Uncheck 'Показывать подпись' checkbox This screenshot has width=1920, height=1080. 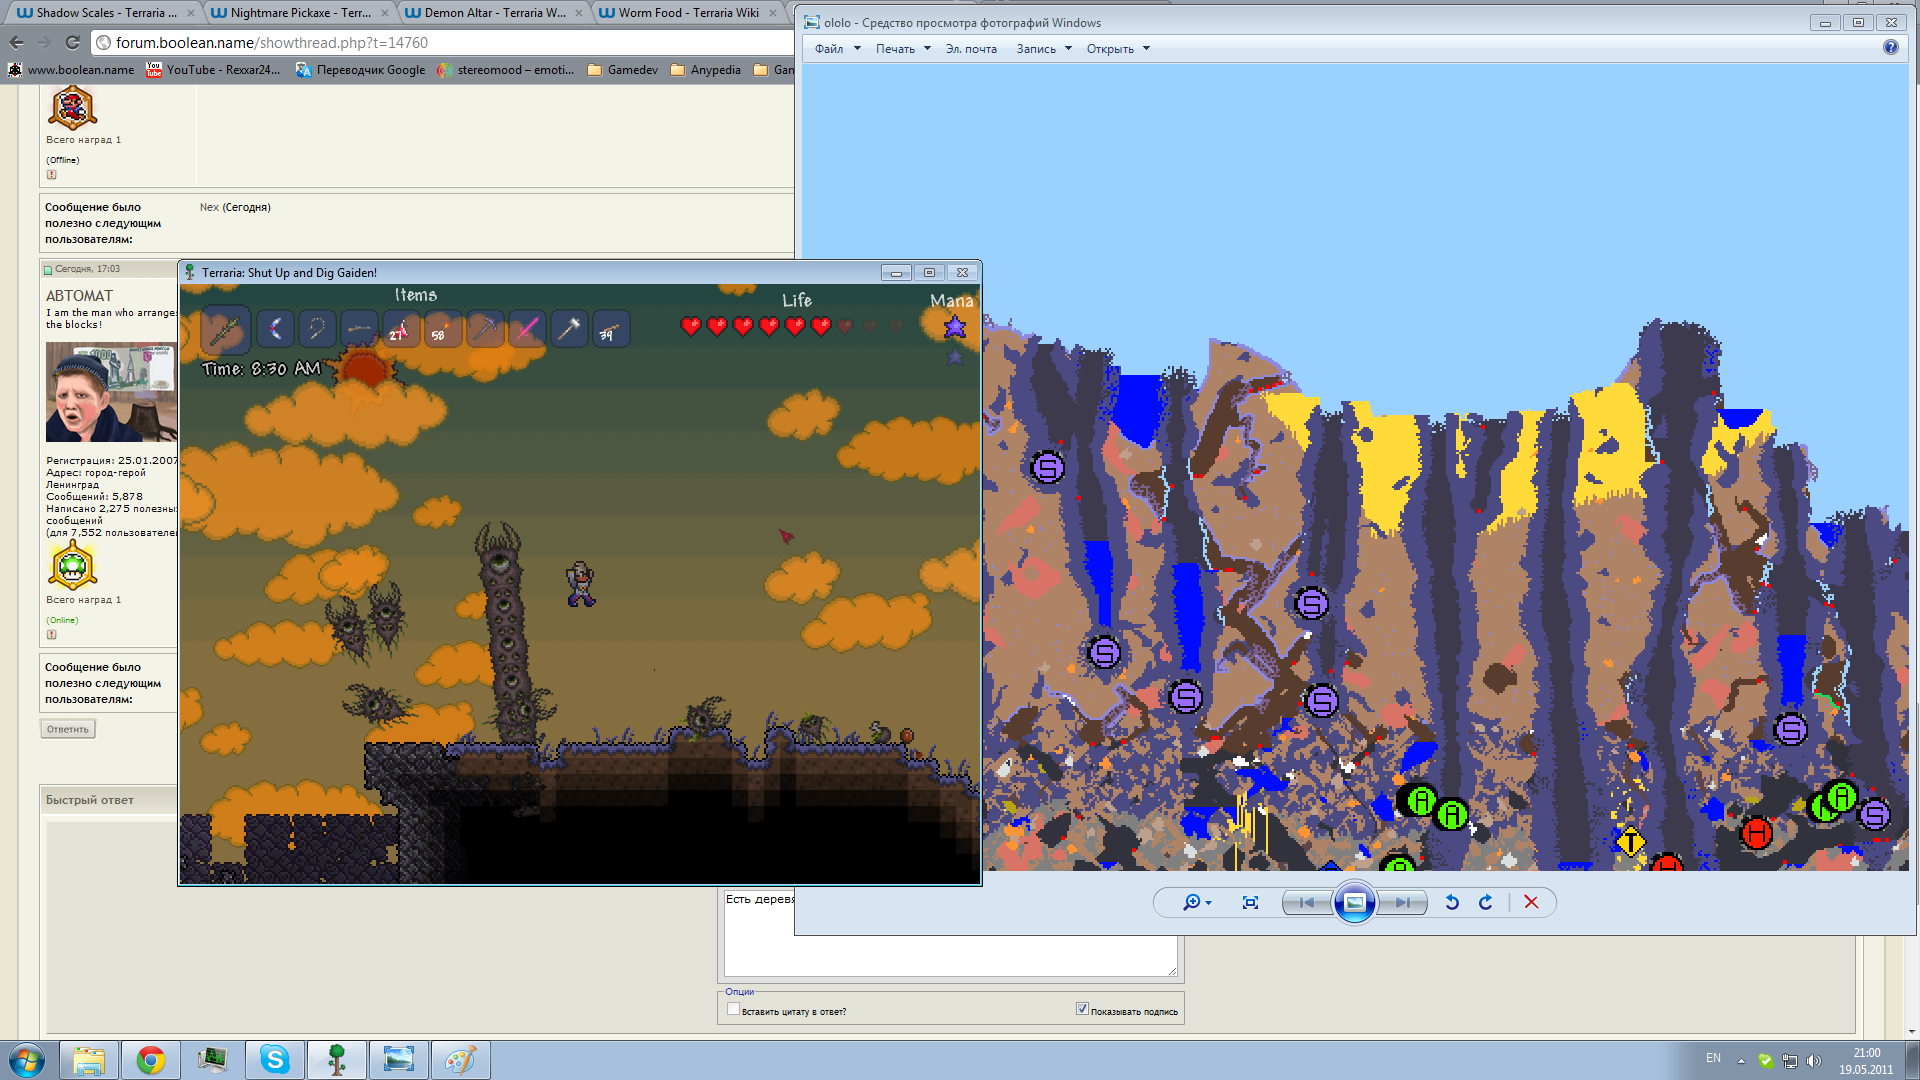pos(1082,1009)
